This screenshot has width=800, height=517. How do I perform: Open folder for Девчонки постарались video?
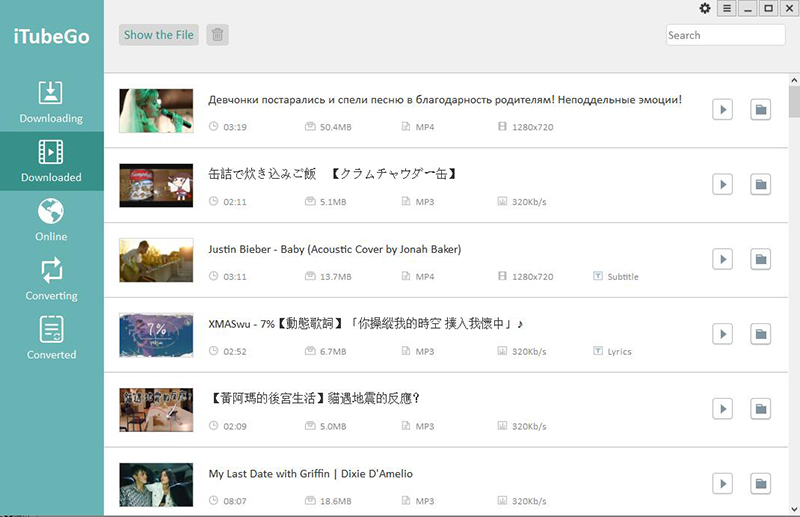(760, 109)
